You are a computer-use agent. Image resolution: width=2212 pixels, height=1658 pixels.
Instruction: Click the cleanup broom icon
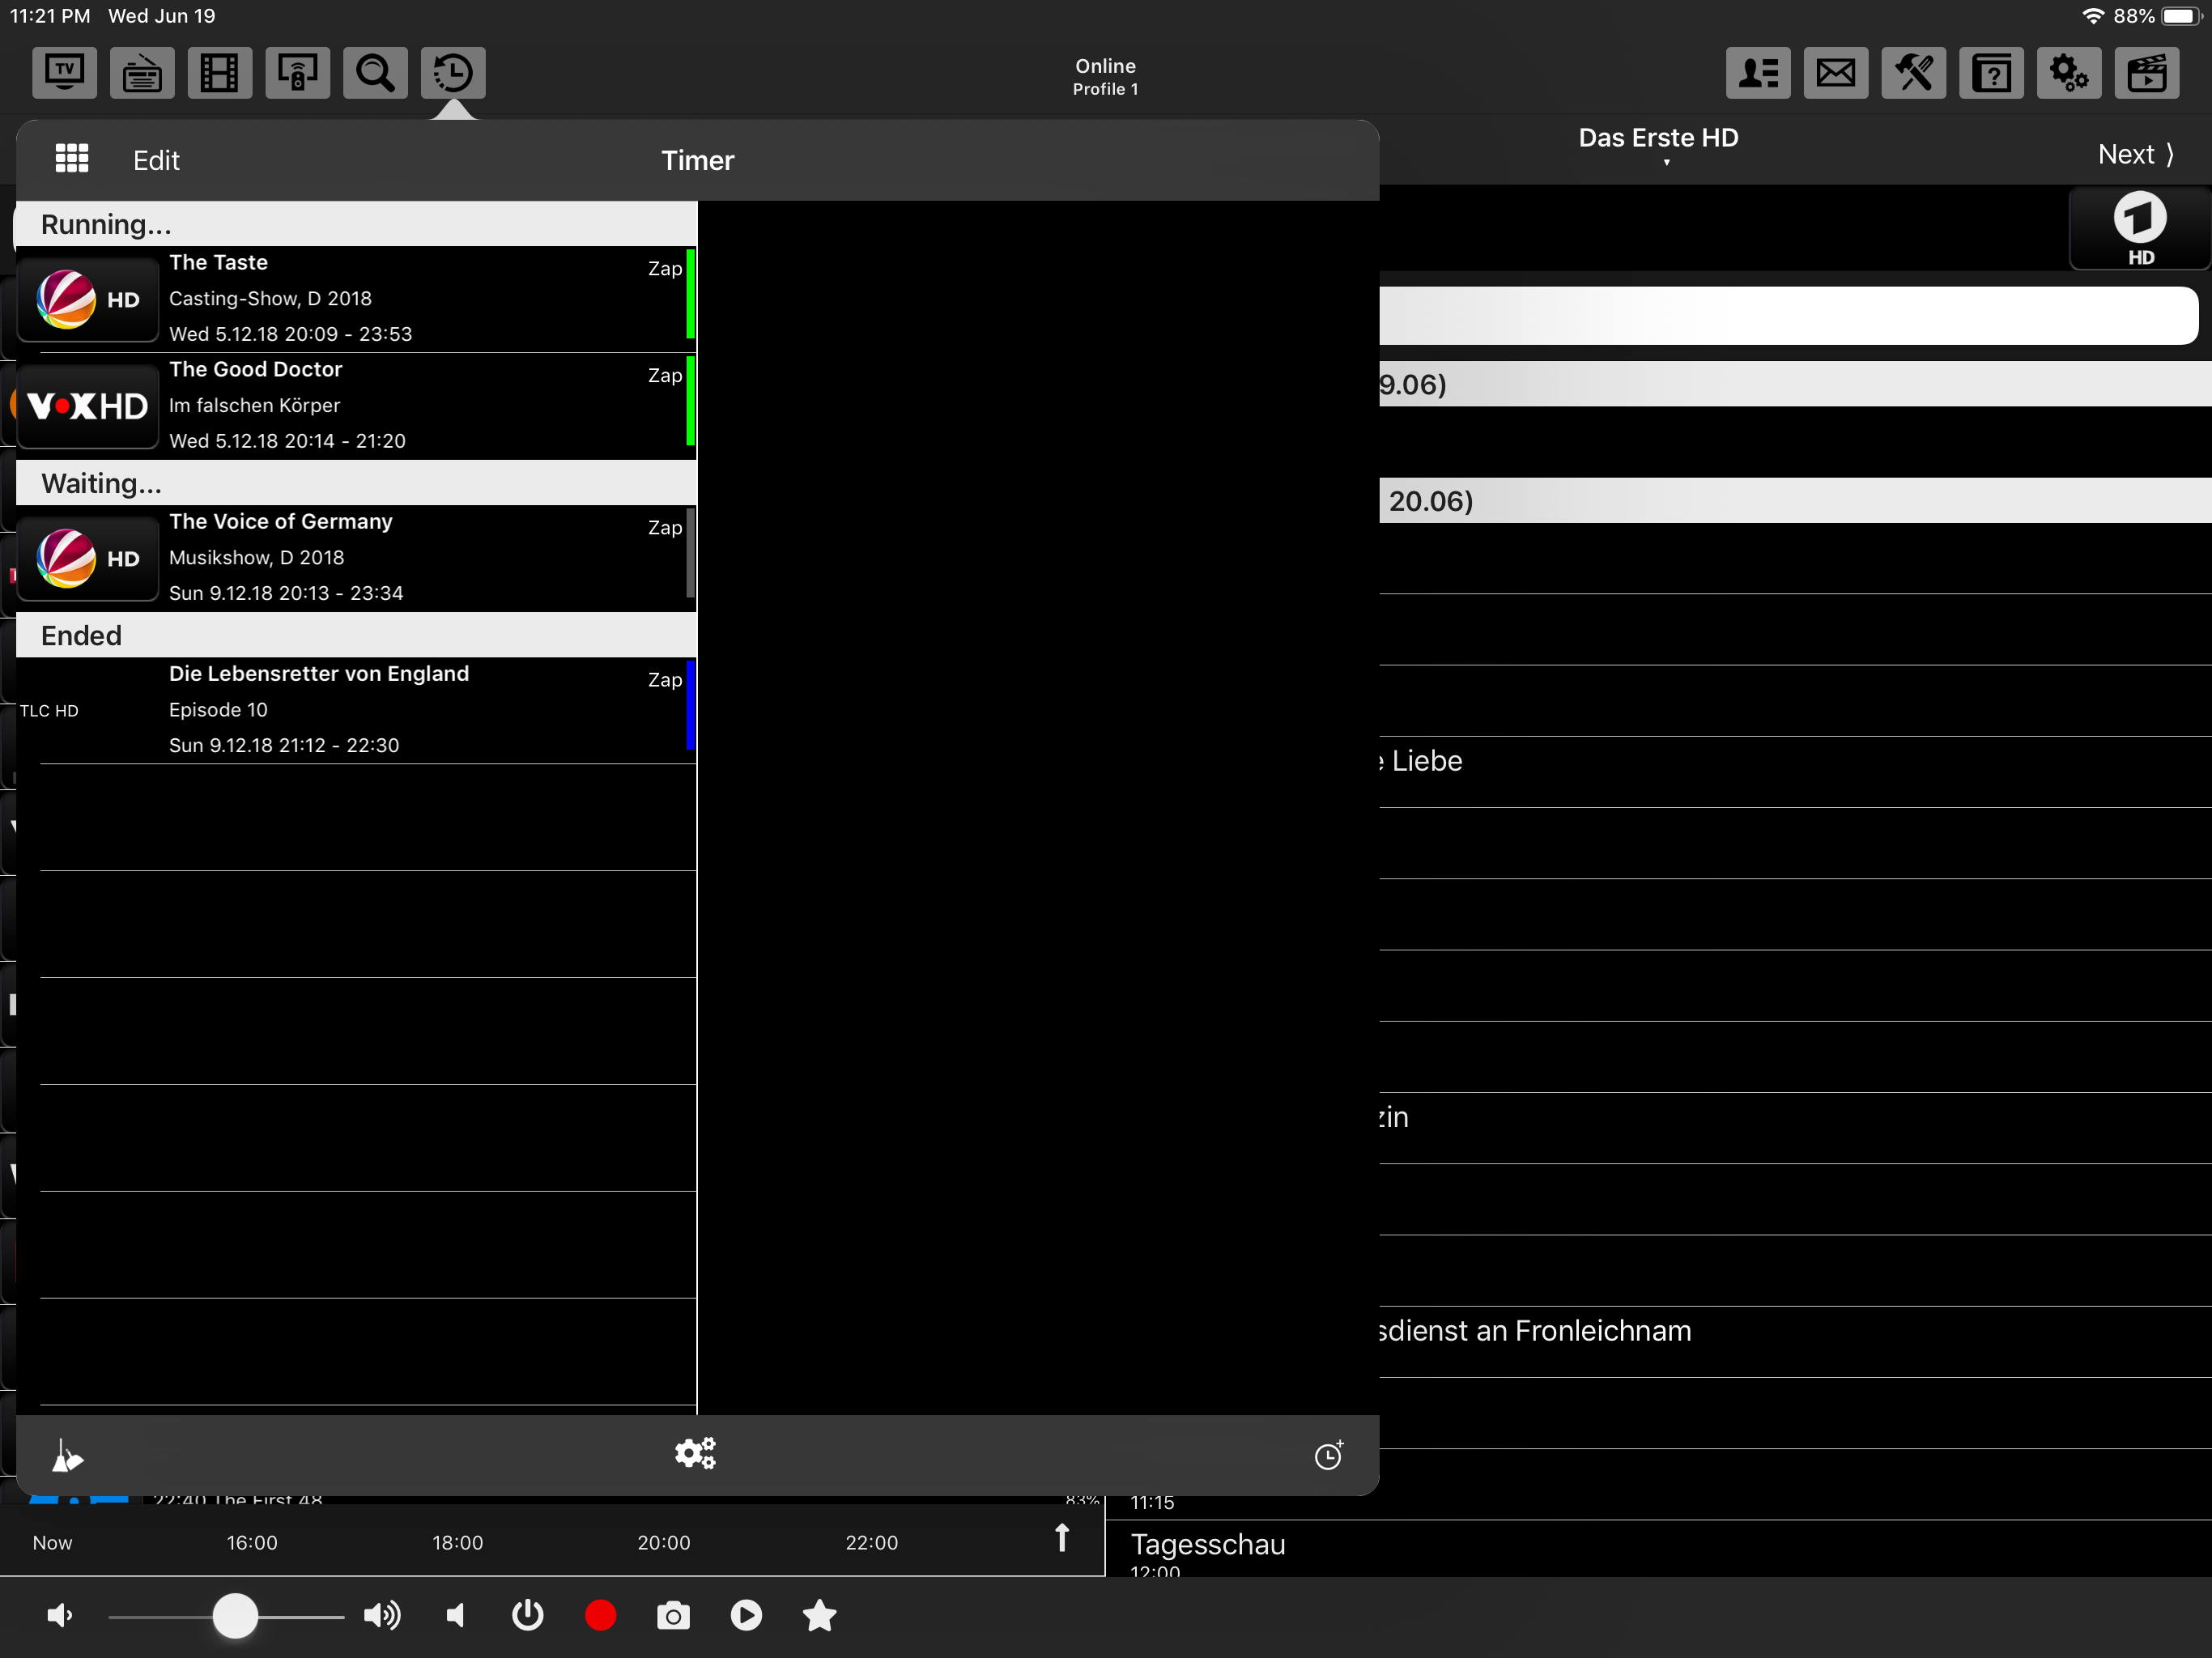[x=66, y=1455]
